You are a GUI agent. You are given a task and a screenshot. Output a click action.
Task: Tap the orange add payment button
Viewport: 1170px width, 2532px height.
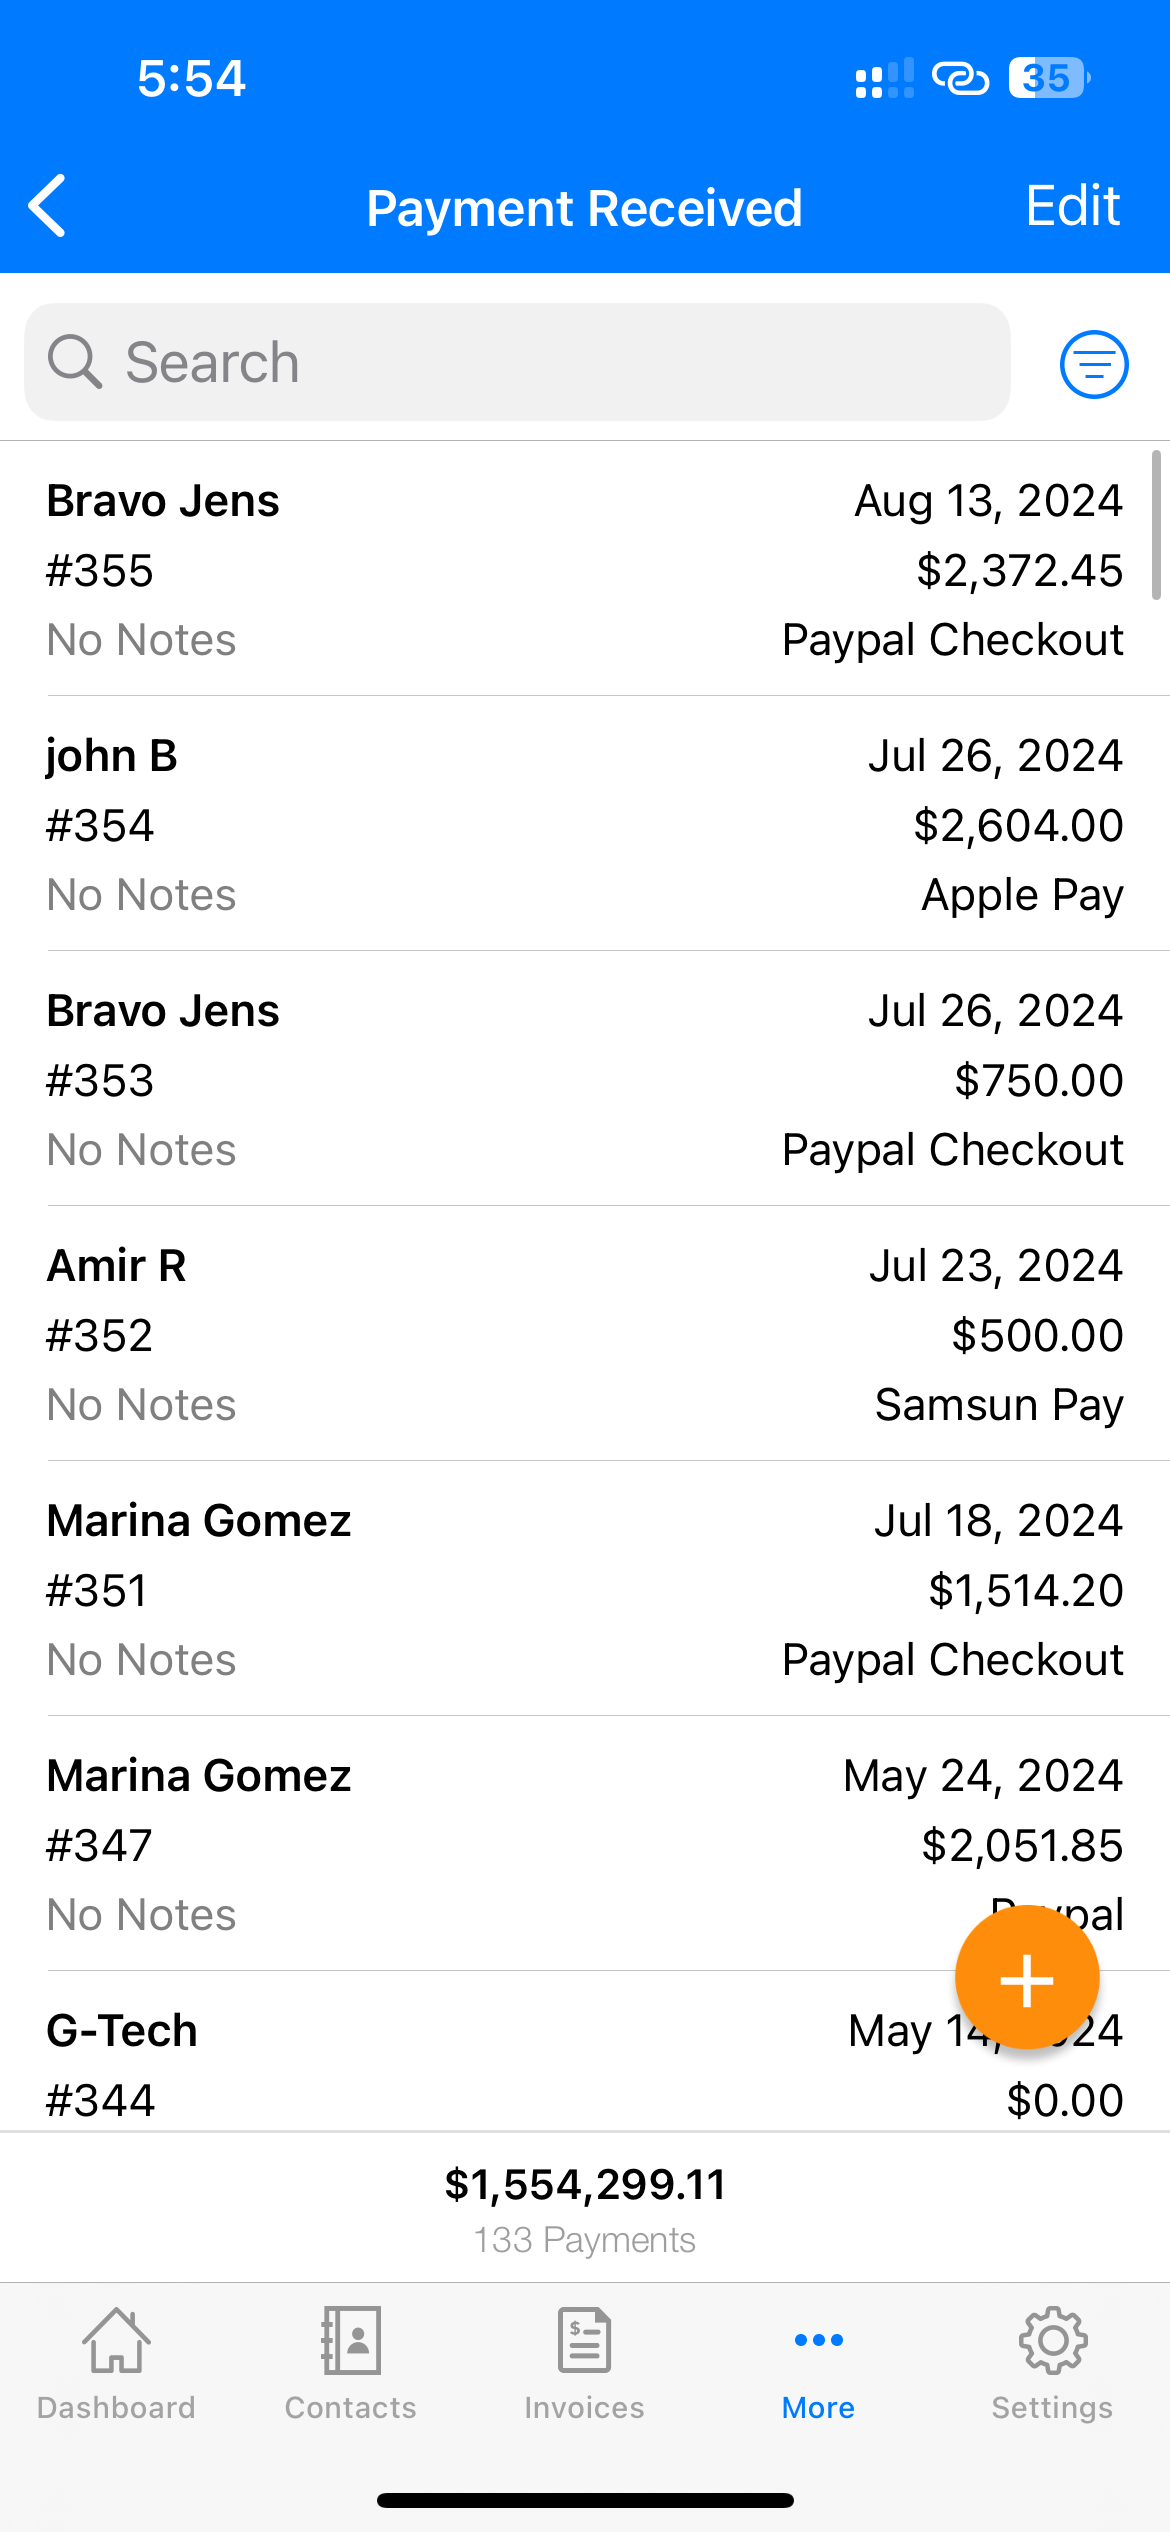coord(1026,1978)
